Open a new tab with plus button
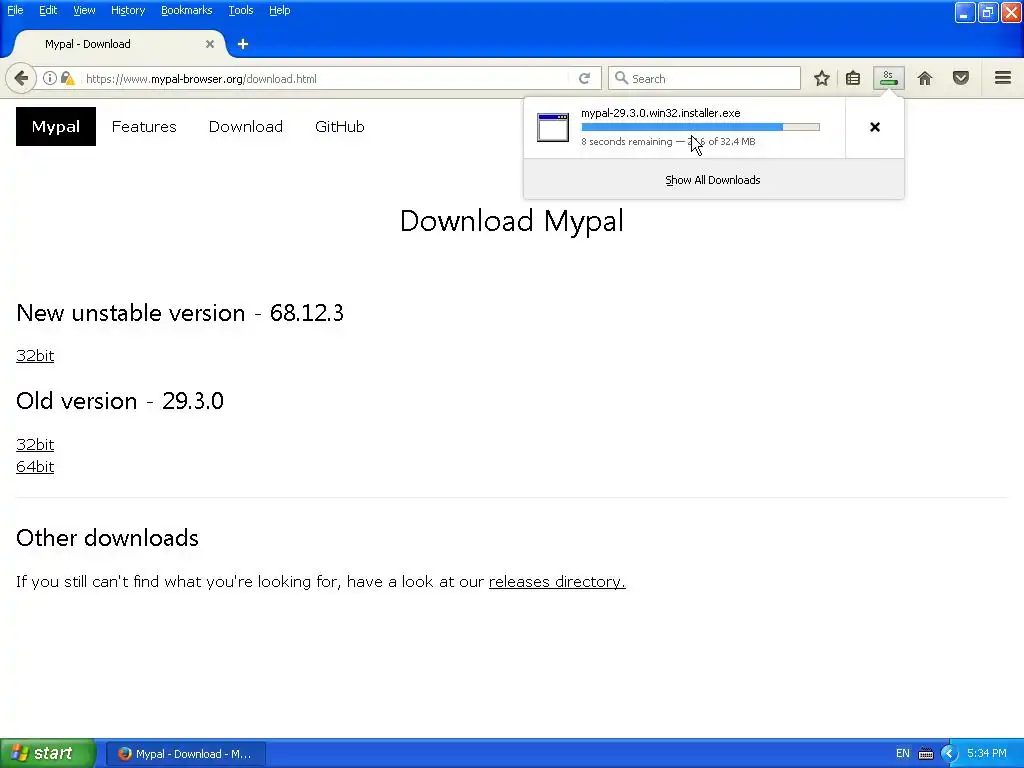This screenshot has width=1024, height=768. coord(243,44)
